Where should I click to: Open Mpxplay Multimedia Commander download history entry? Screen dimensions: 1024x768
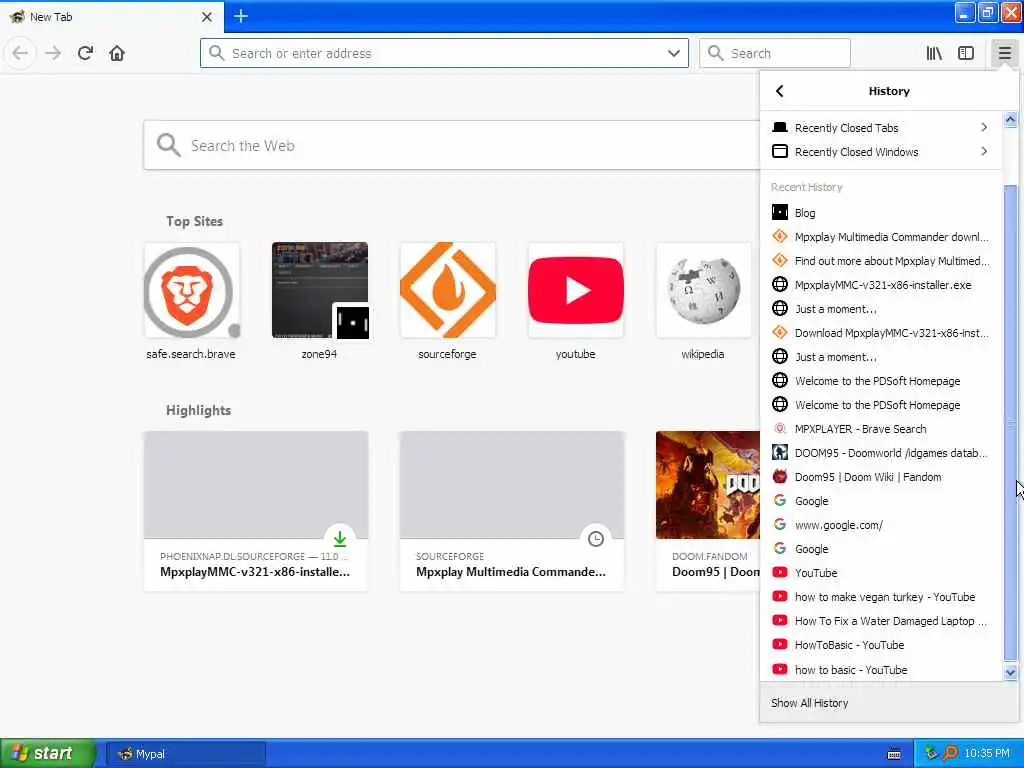880,236
